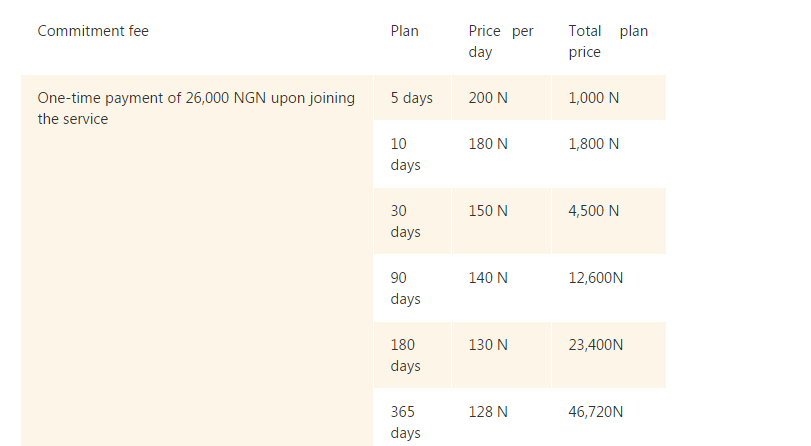Select the 180 days plan cell
This screenshot has width=811, height=446.
[x=405, y=355]
